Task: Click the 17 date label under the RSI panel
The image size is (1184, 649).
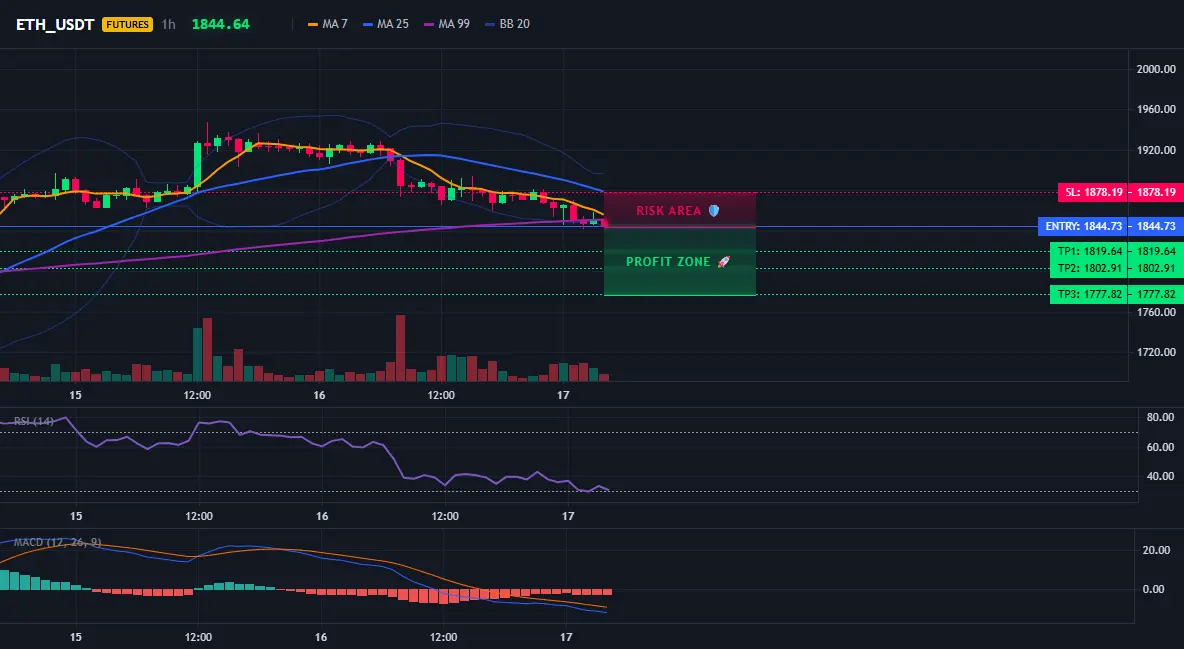Action: click(568, 516)
